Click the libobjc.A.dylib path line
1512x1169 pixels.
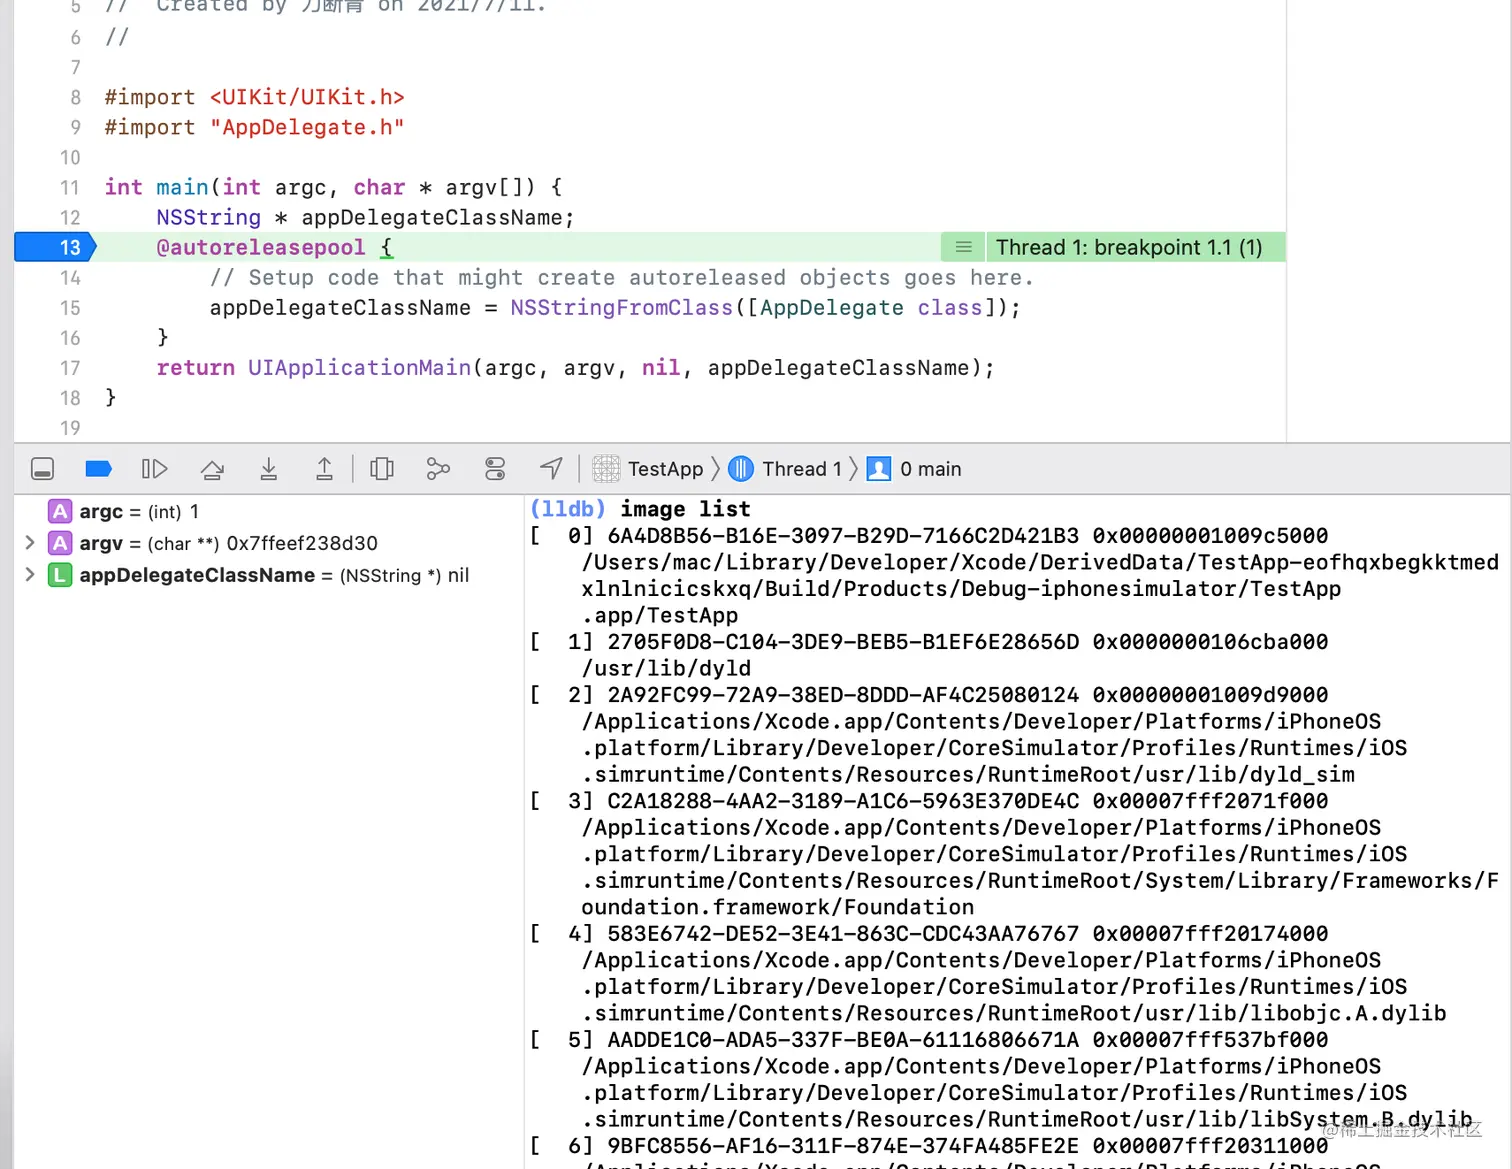[1014, 1013]
